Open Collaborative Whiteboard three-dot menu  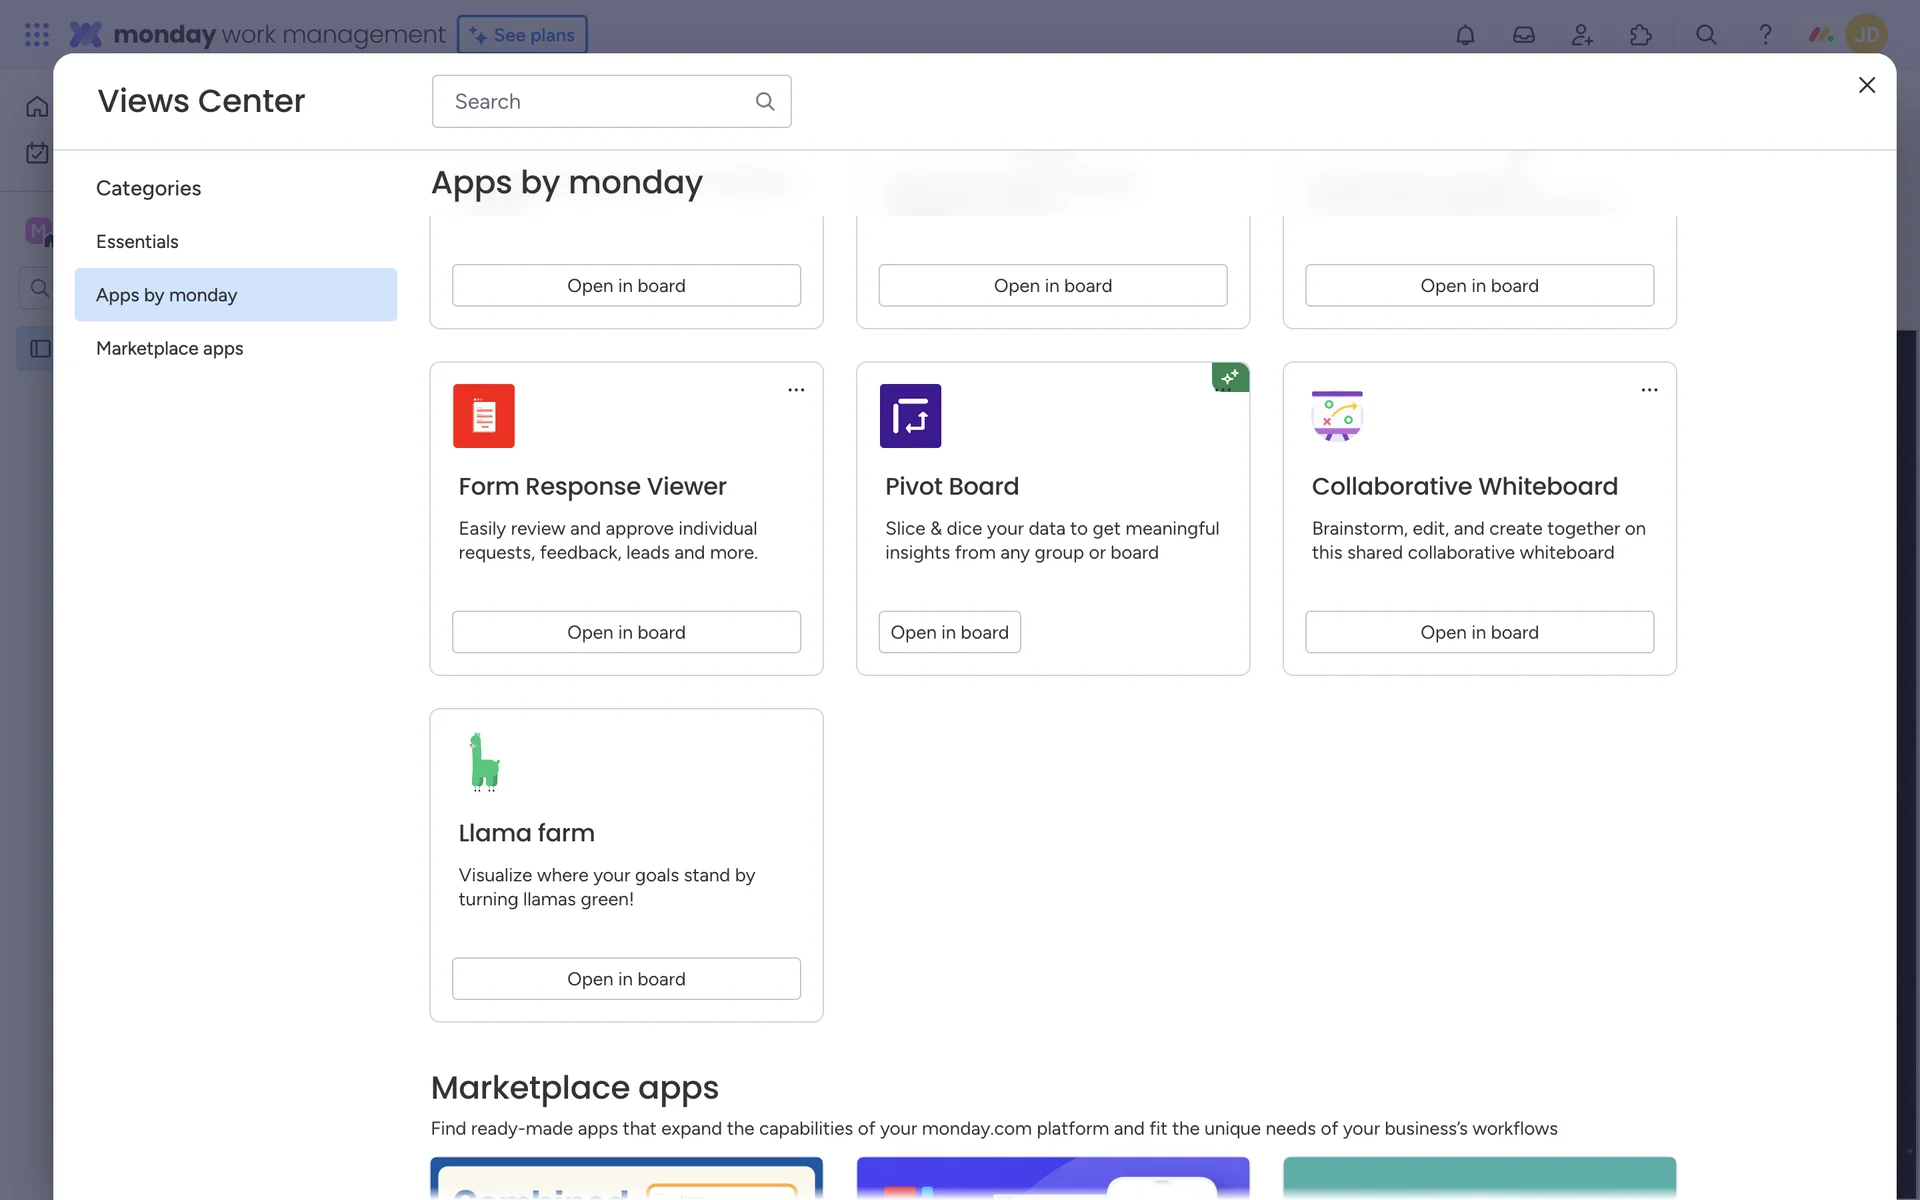1649,390
